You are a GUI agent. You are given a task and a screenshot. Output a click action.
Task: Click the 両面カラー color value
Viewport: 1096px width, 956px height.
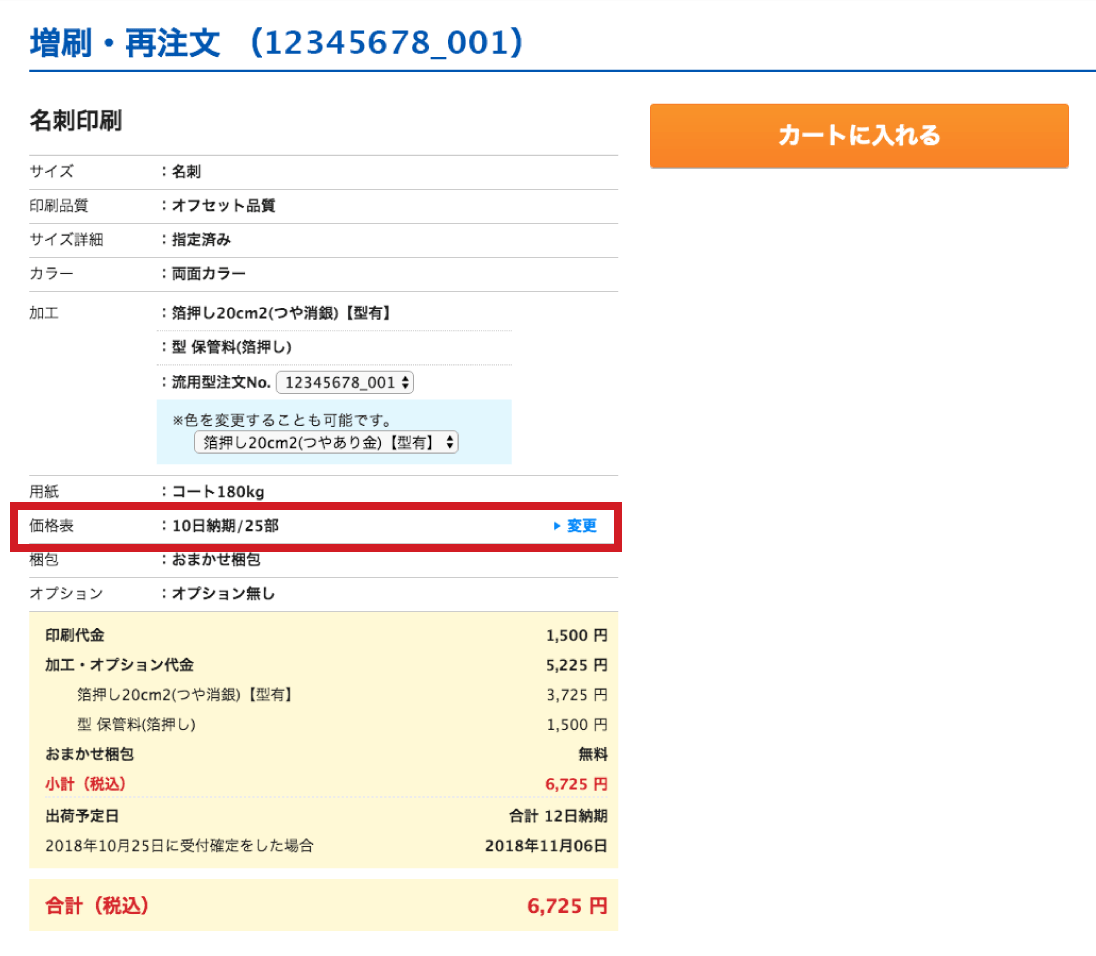(209, 274)
